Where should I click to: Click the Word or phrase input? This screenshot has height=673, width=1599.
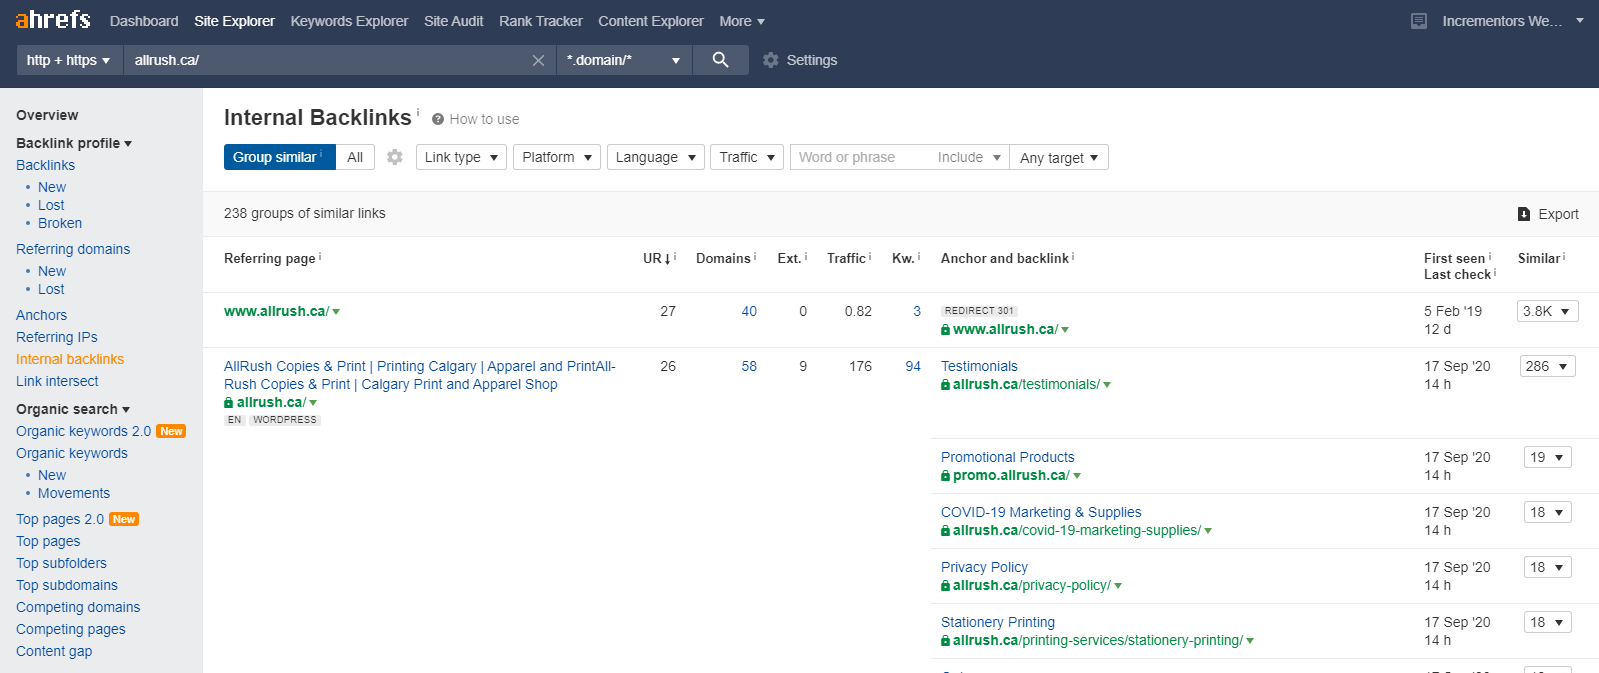coord(860,157)
